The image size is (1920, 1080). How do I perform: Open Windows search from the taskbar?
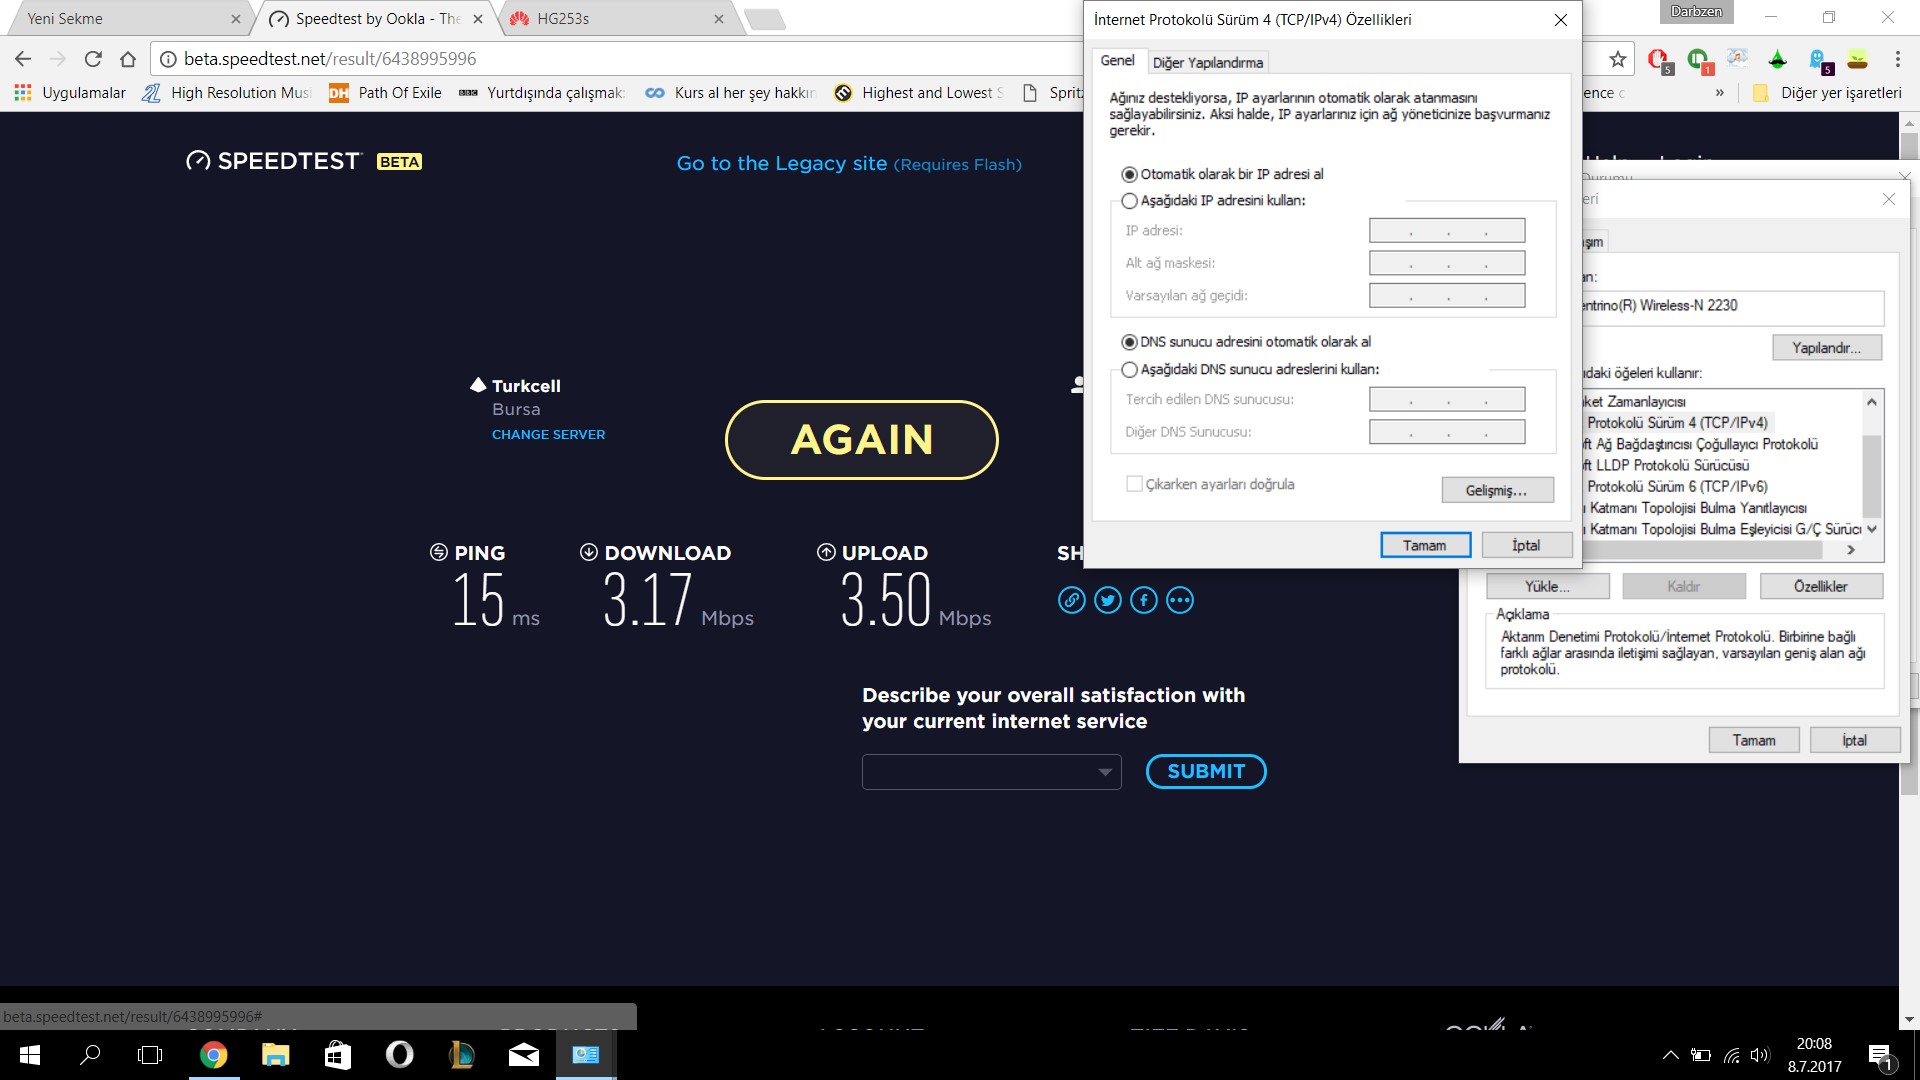pos(90,1055)
